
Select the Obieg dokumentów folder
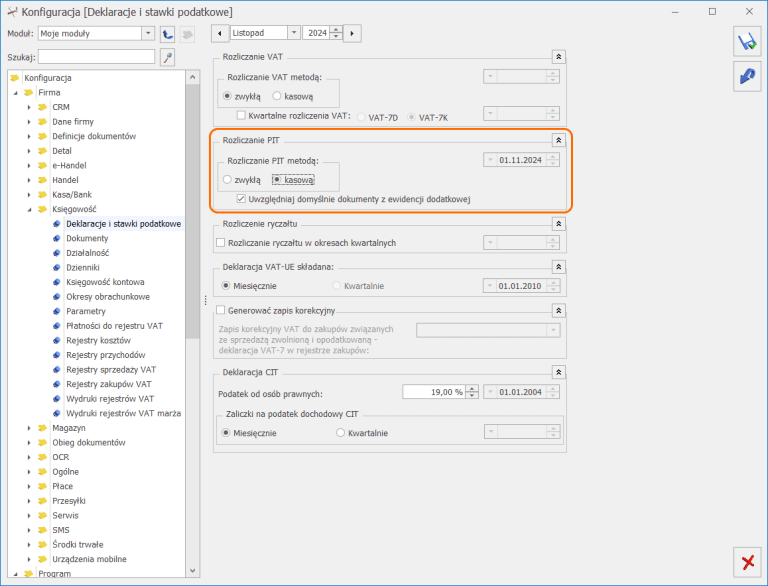point(89,442)
